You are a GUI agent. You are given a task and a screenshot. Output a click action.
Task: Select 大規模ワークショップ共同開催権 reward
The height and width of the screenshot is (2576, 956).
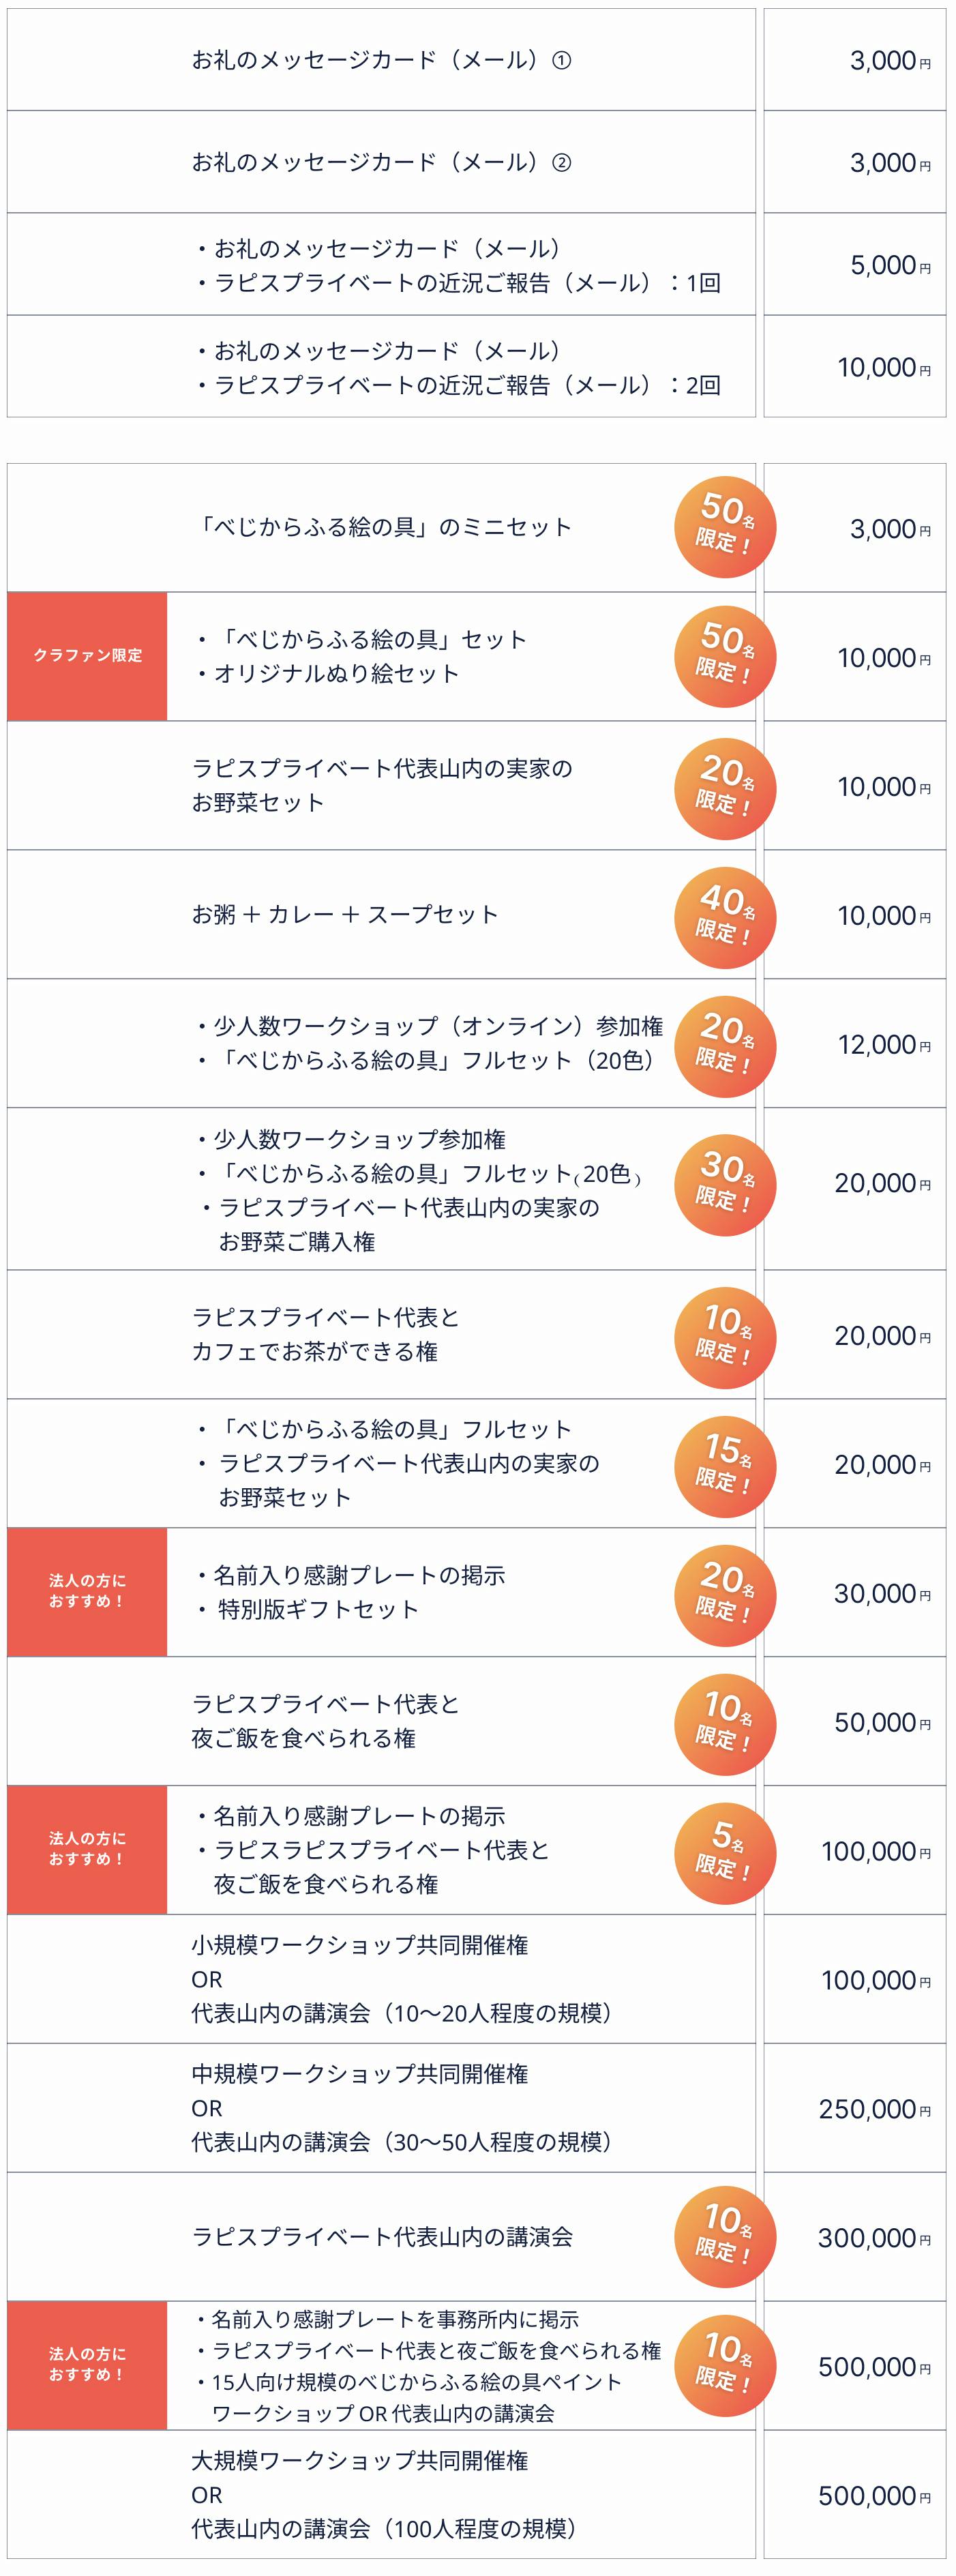pos(360,2461)
